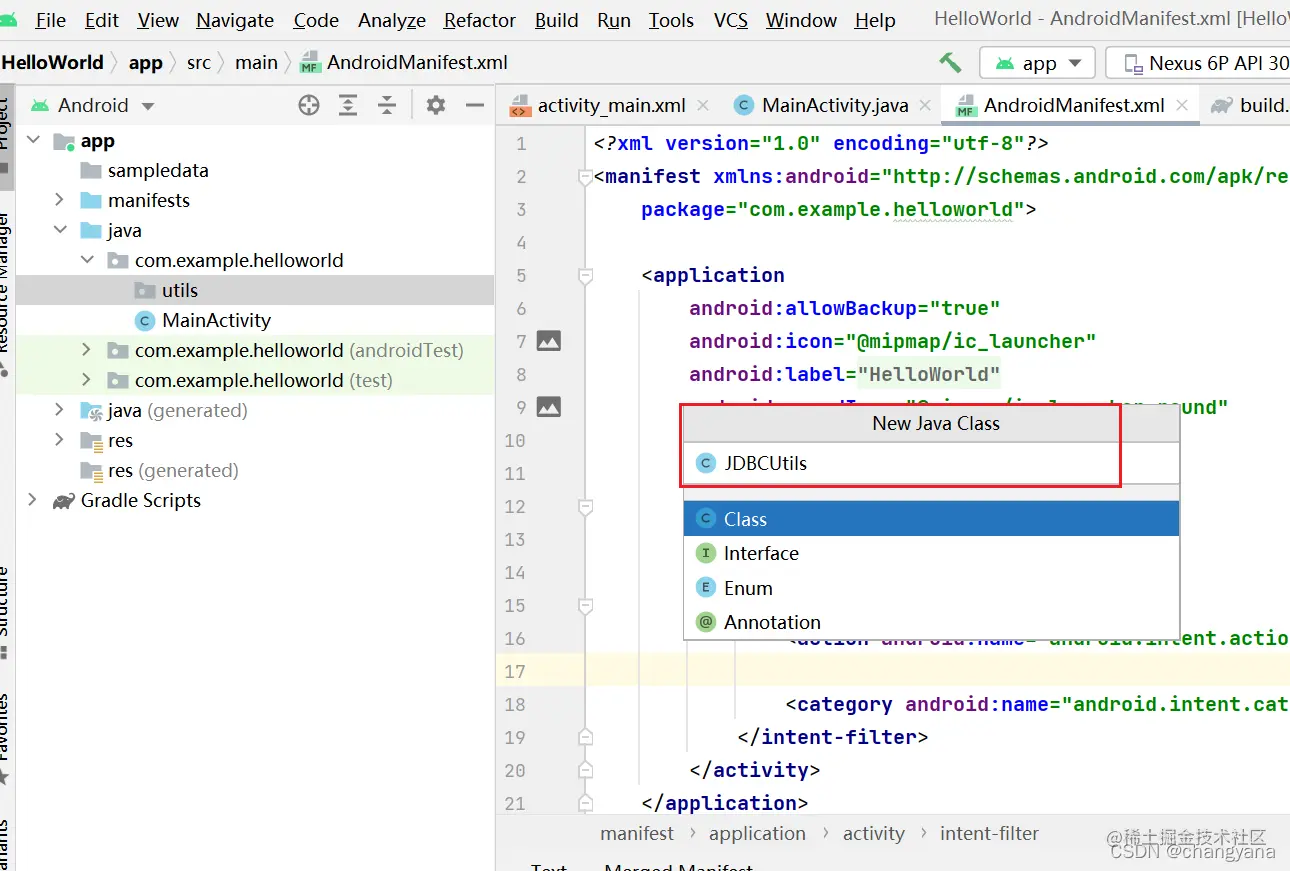1290x871 pixels.
Task: Expand the java (generated) folder
Action: (60, 410)
